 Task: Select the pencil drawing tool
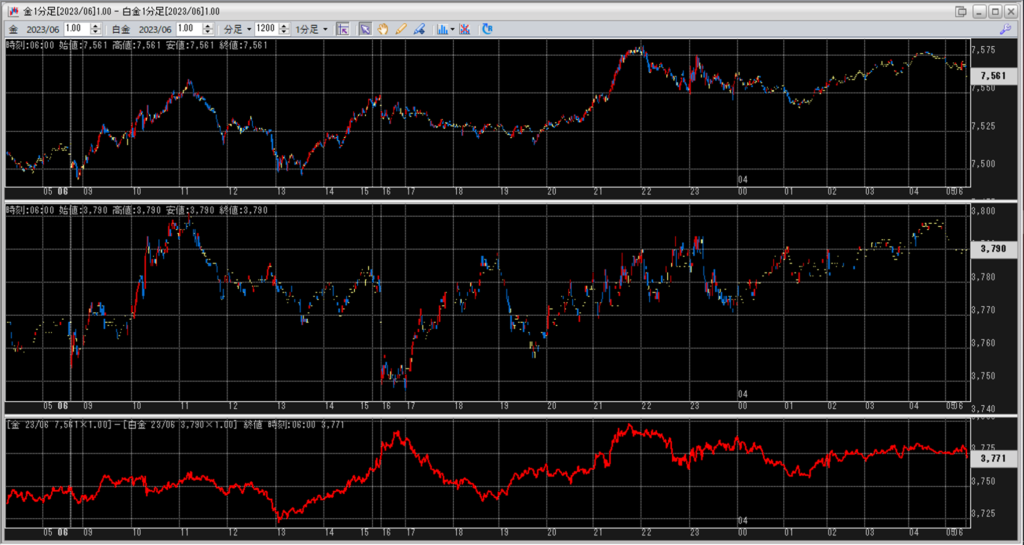[x=401, y=29]
